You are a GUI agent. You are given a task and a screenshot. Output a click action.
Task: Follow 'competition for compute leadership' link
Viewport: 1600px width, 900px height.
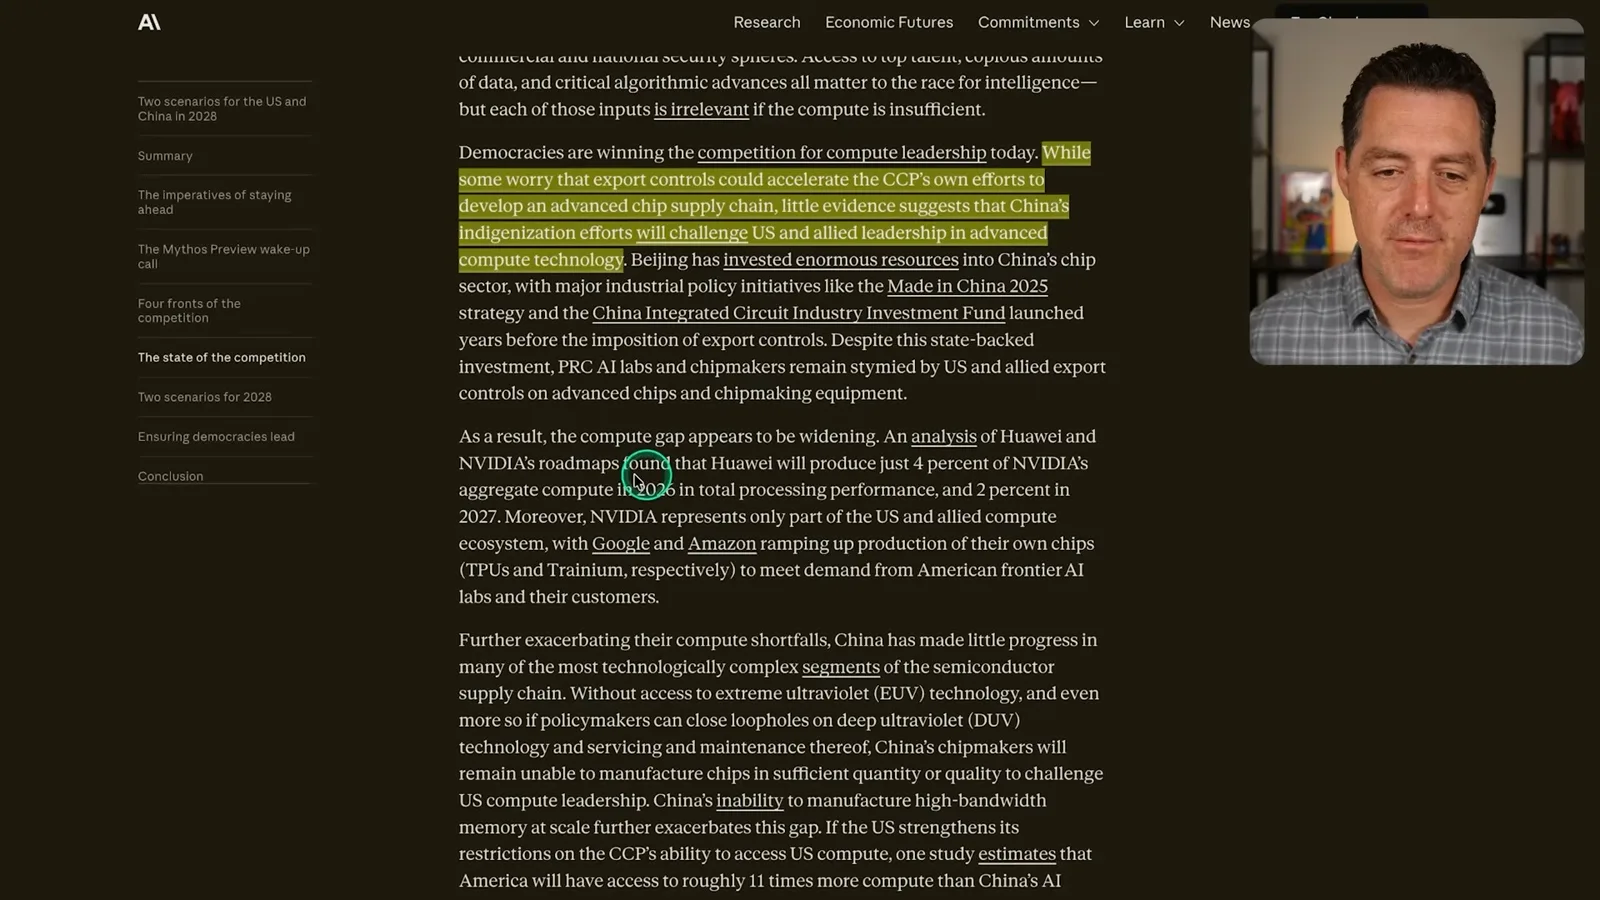tap(842, 153)
